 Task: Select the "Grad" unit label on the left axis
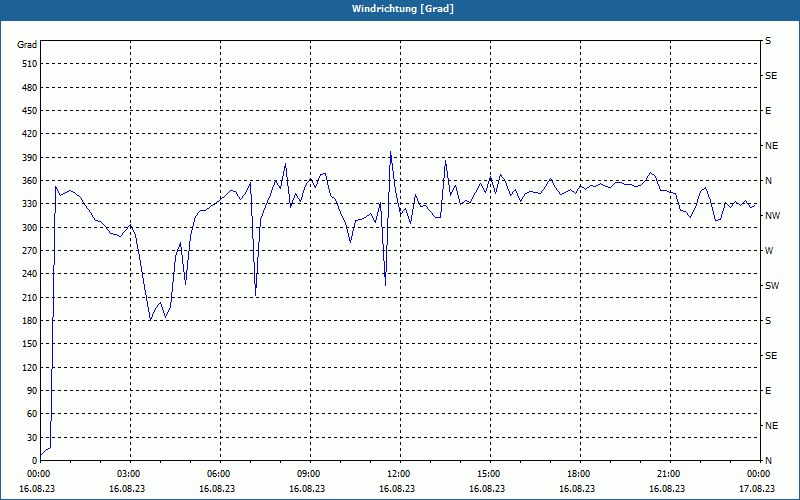click(27, 45)
